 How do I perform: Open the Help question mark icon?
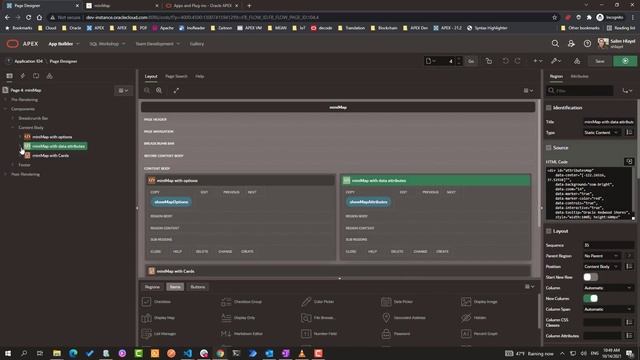point(587,43)
